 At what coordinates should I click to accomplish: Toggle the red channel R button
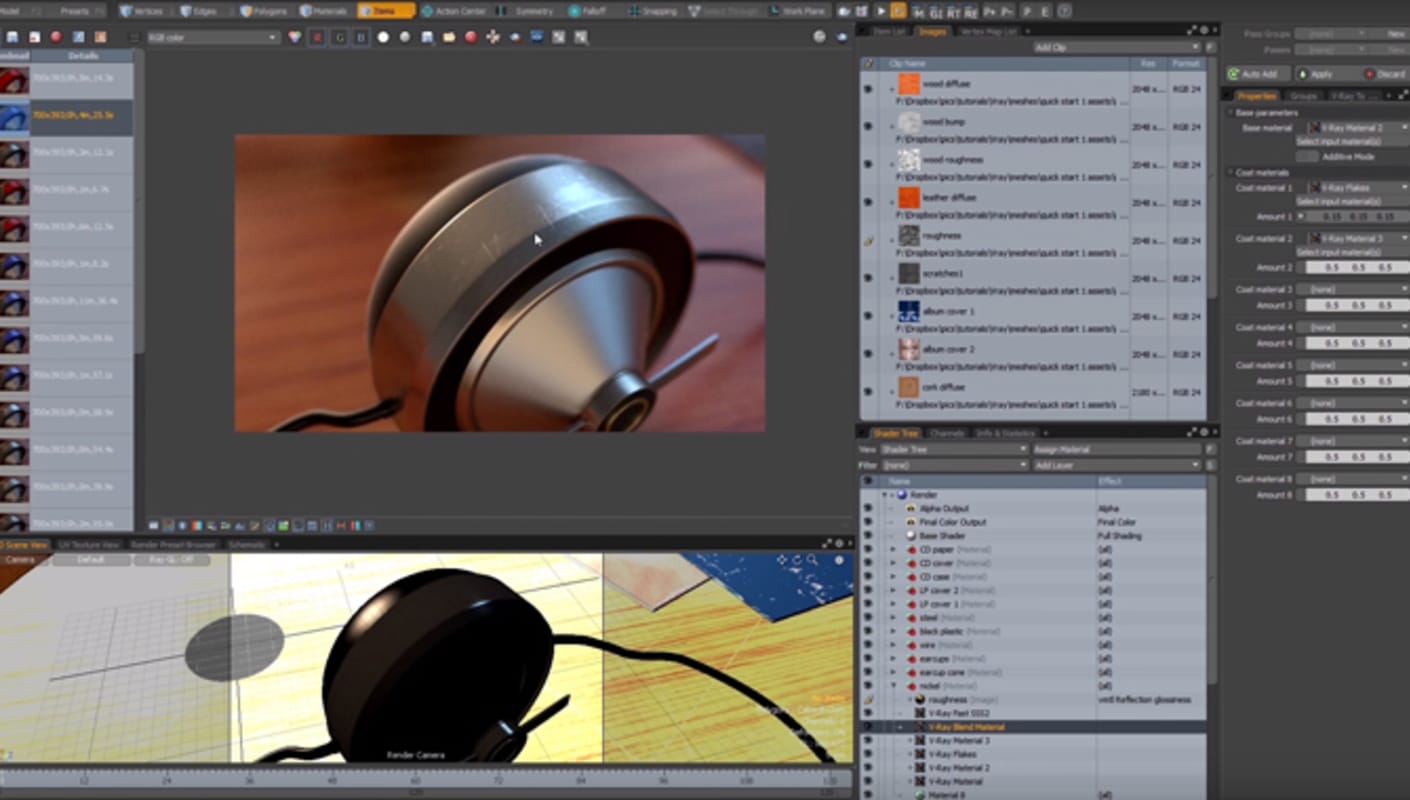(317, 37)
